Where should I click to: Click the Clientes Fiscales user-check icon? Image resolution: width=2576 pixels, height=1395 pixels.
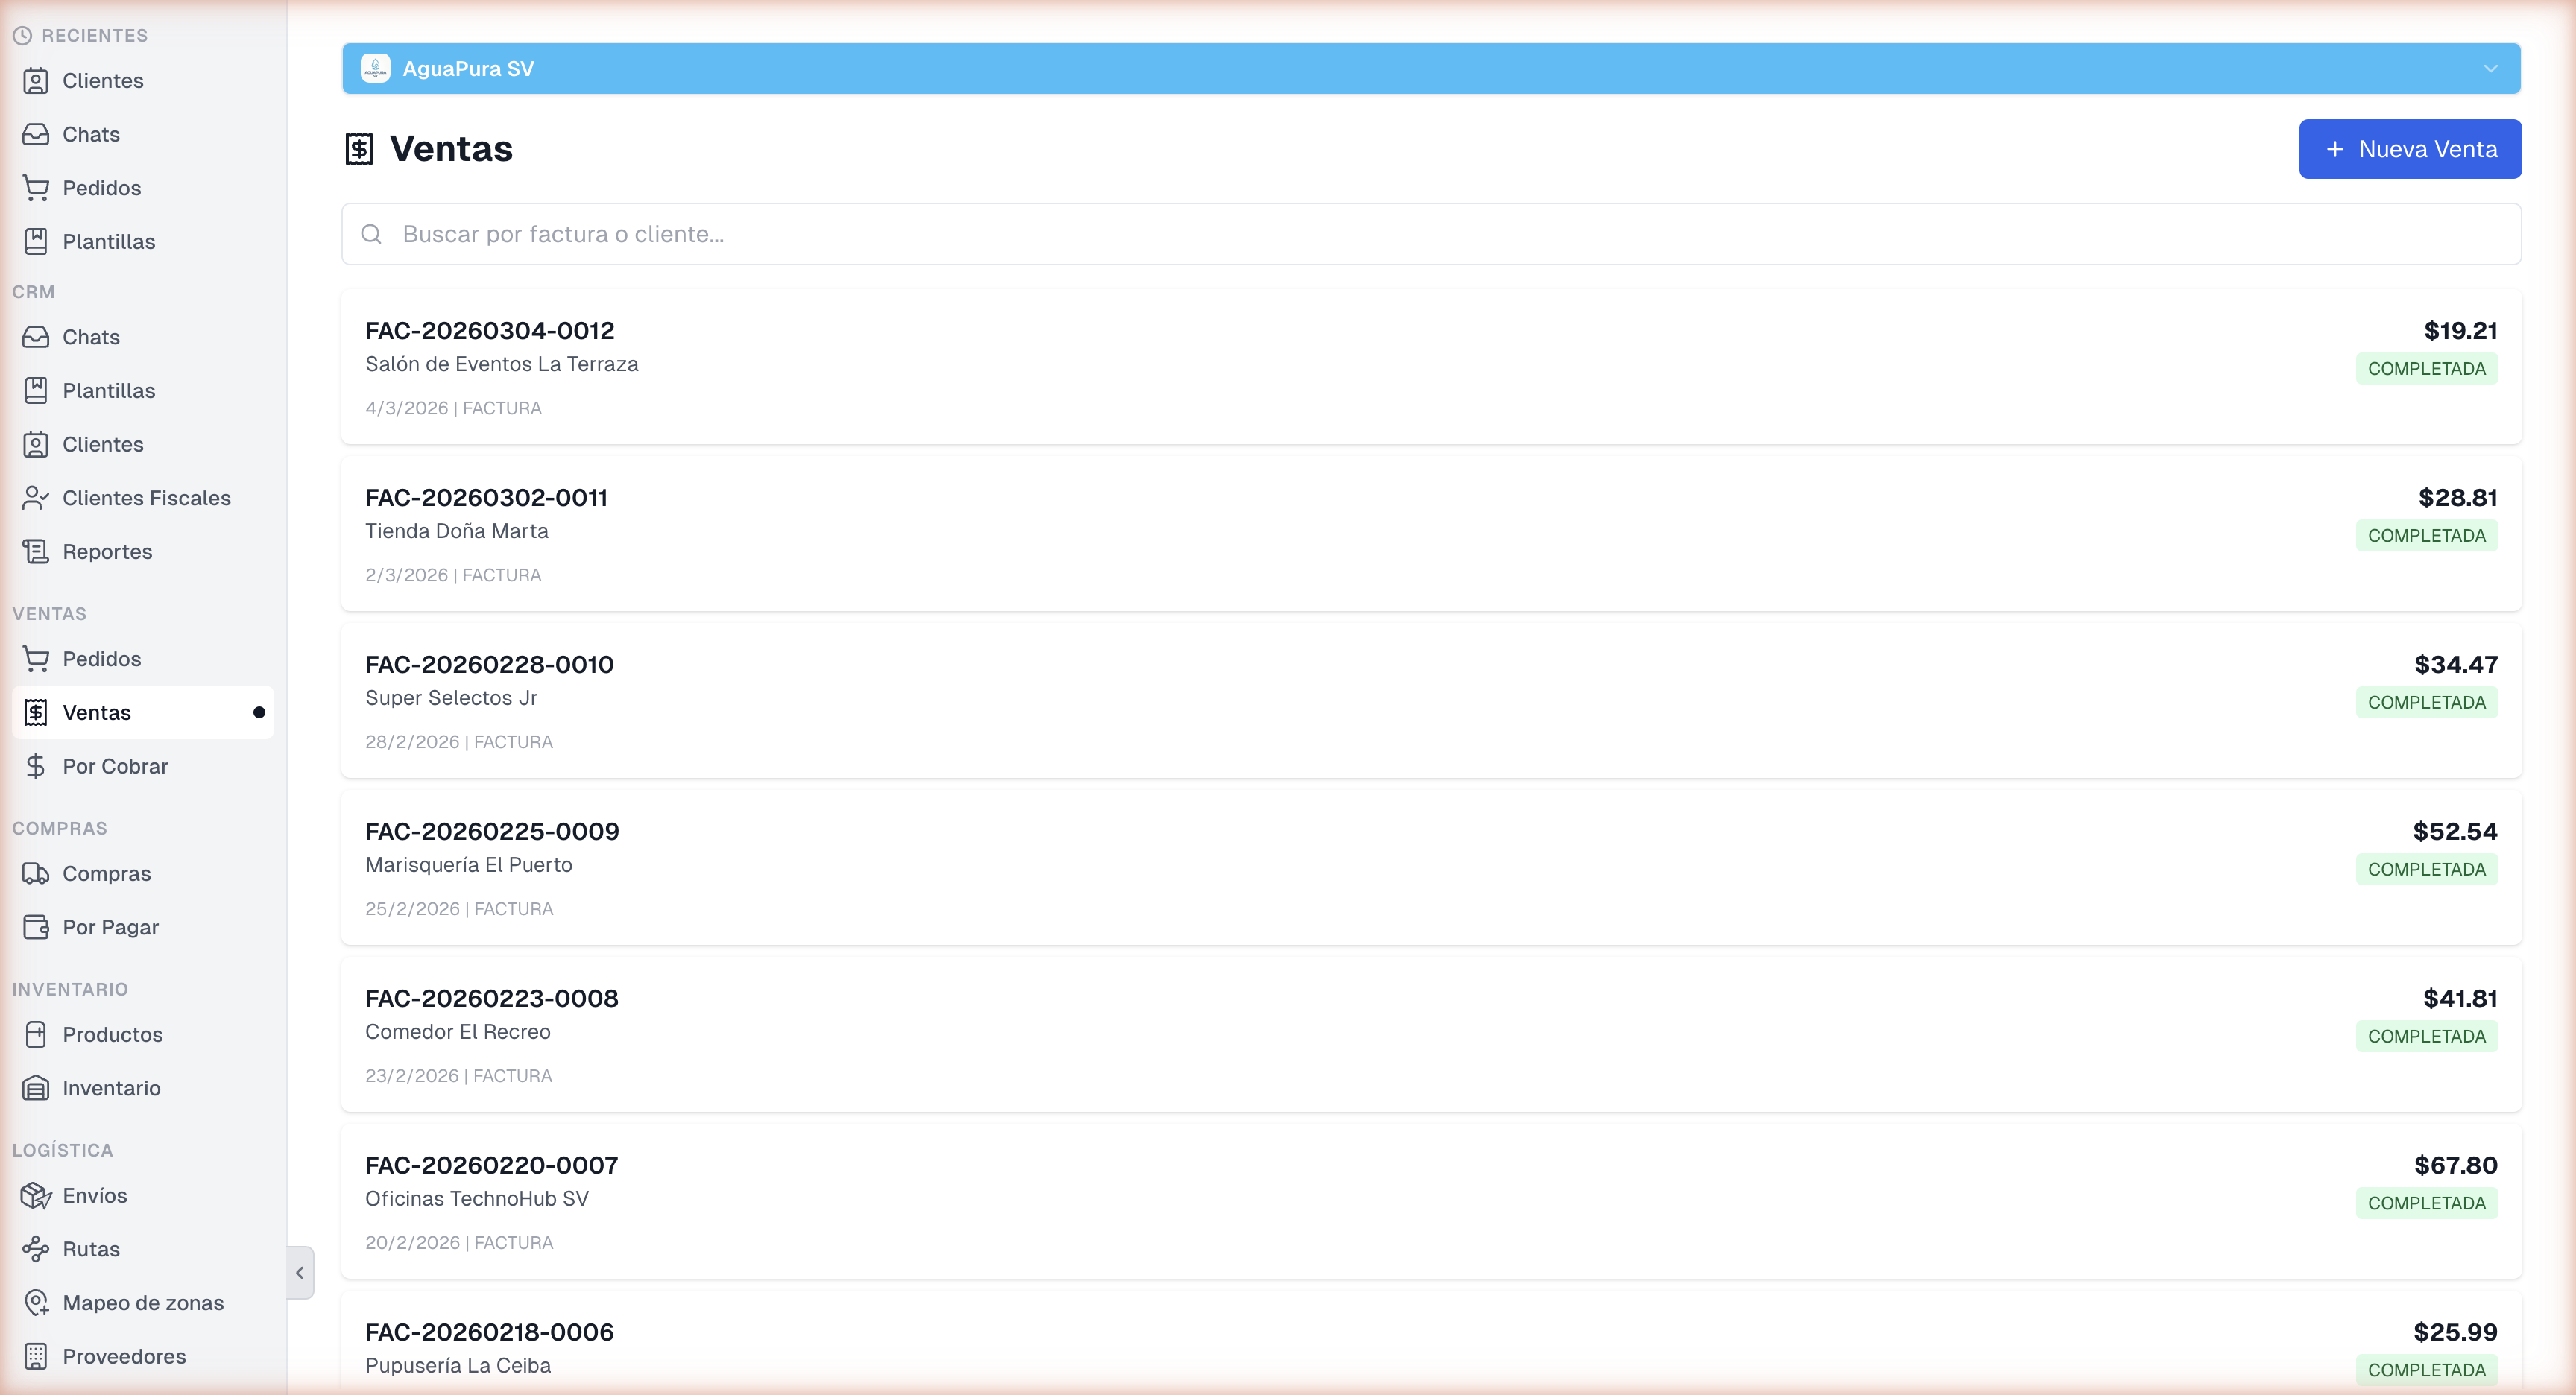coord(36,498)
